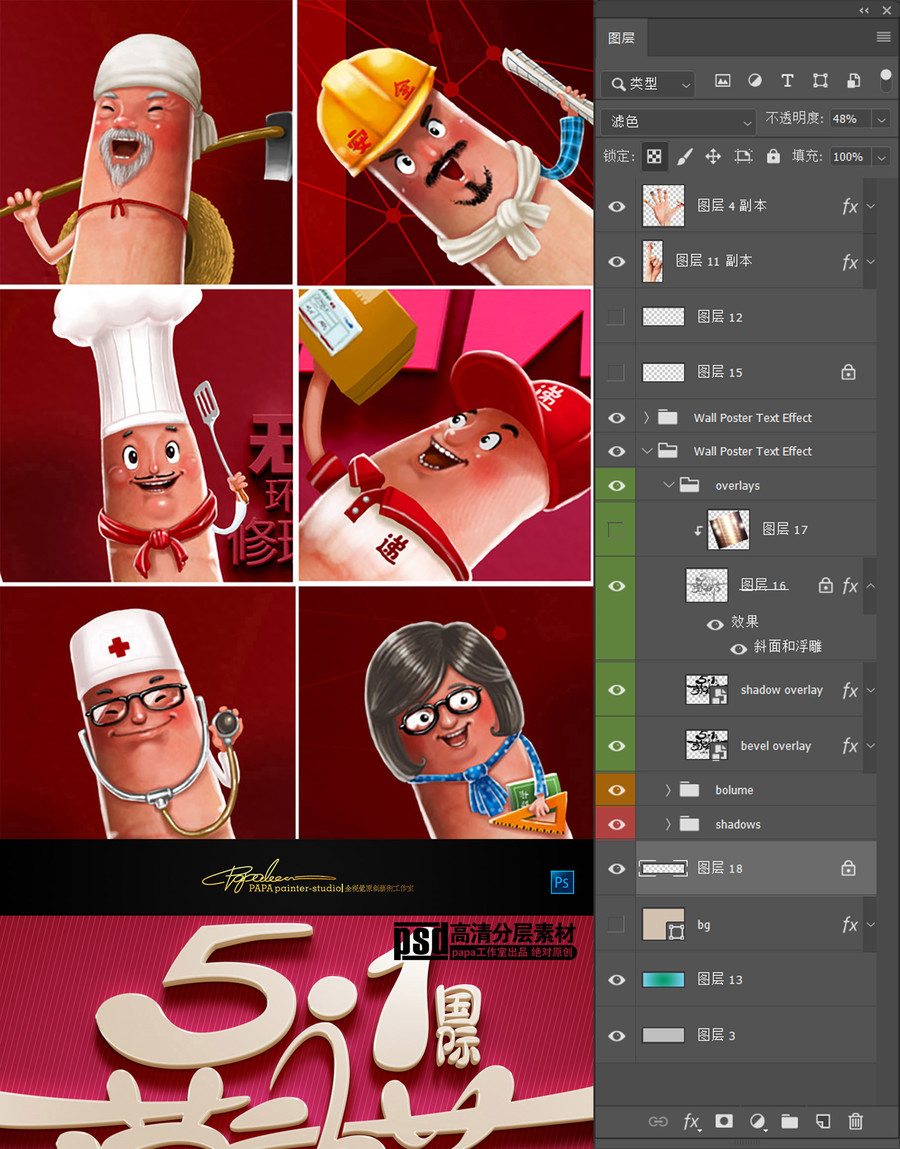Screen dimensions: 900x1149
Task: Click the bg layer beige thumbnail
Action: coord(663,925)
